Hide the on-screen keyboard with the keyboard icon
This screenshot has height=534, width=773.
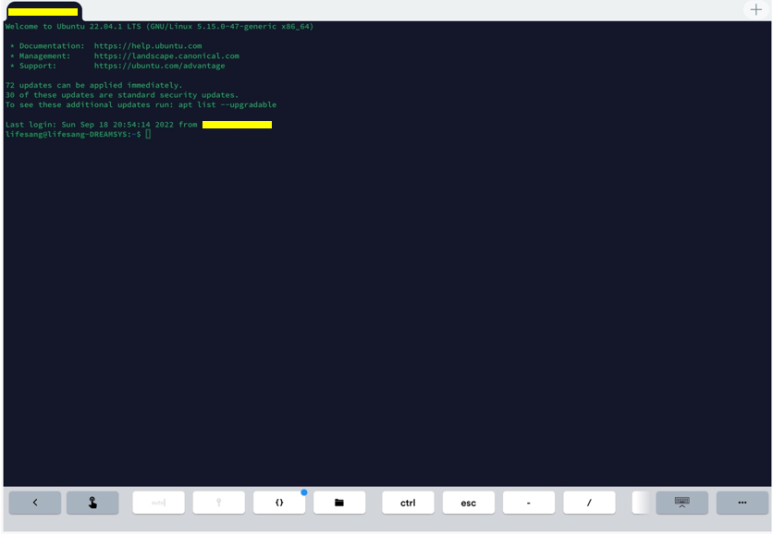[x=682, y=502]
